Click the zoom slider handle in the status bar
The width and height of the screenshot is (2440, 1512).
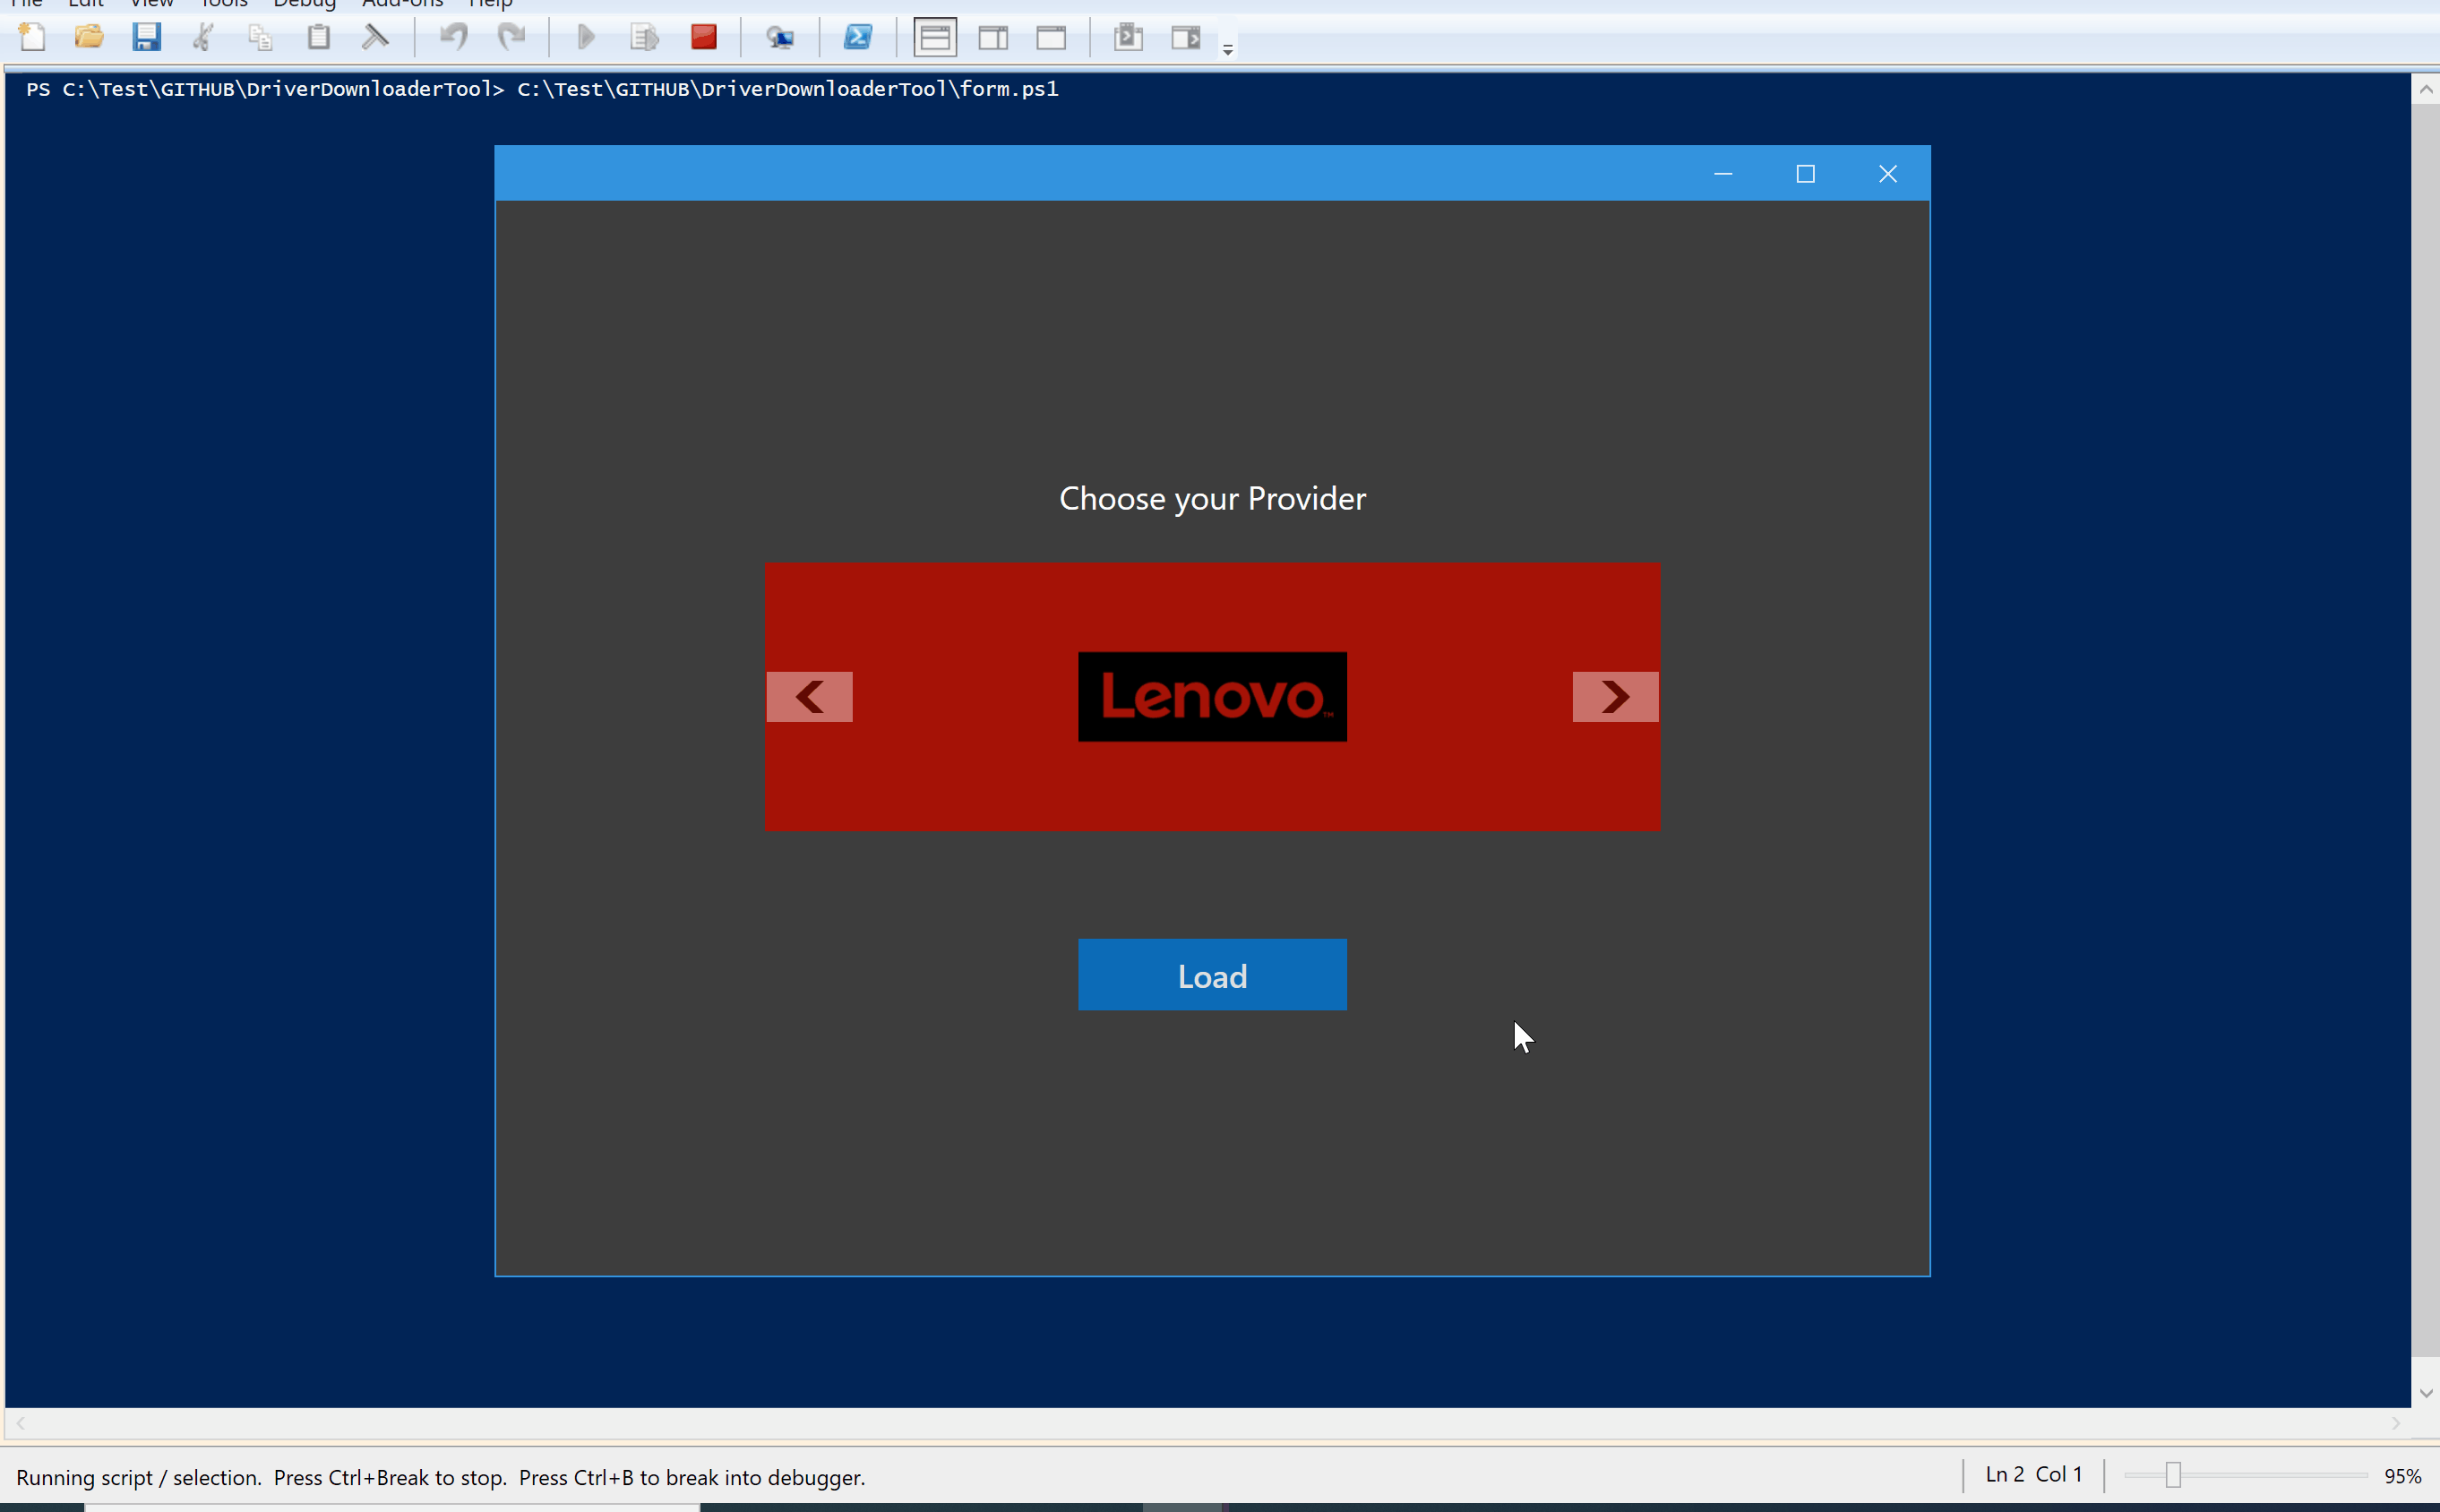(2173, 1475)
